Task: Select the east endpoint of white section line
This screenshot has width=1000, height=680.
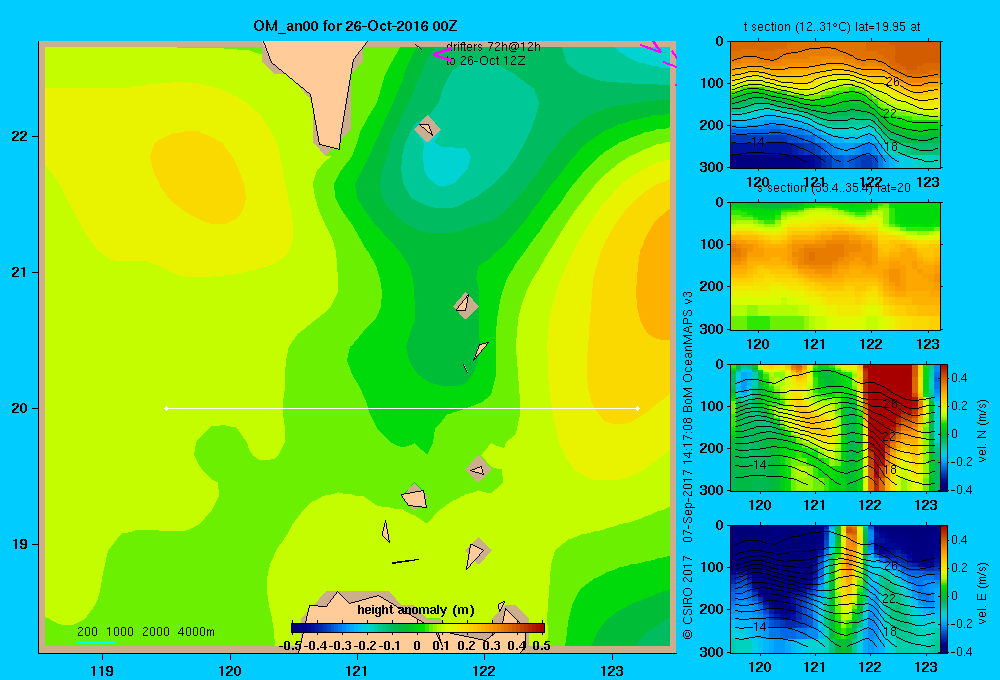Action: [x=638, y=408]
